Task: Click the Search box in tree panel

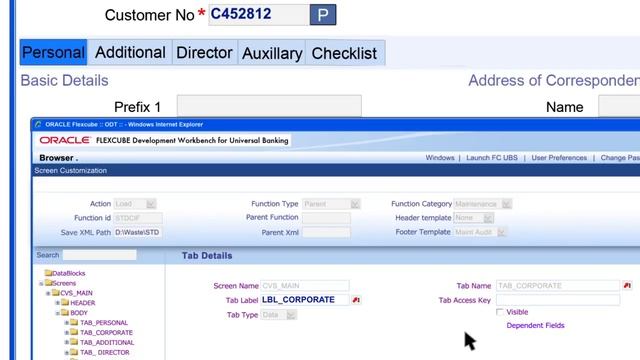Action: pyautogui.click(x=100, y=255)
